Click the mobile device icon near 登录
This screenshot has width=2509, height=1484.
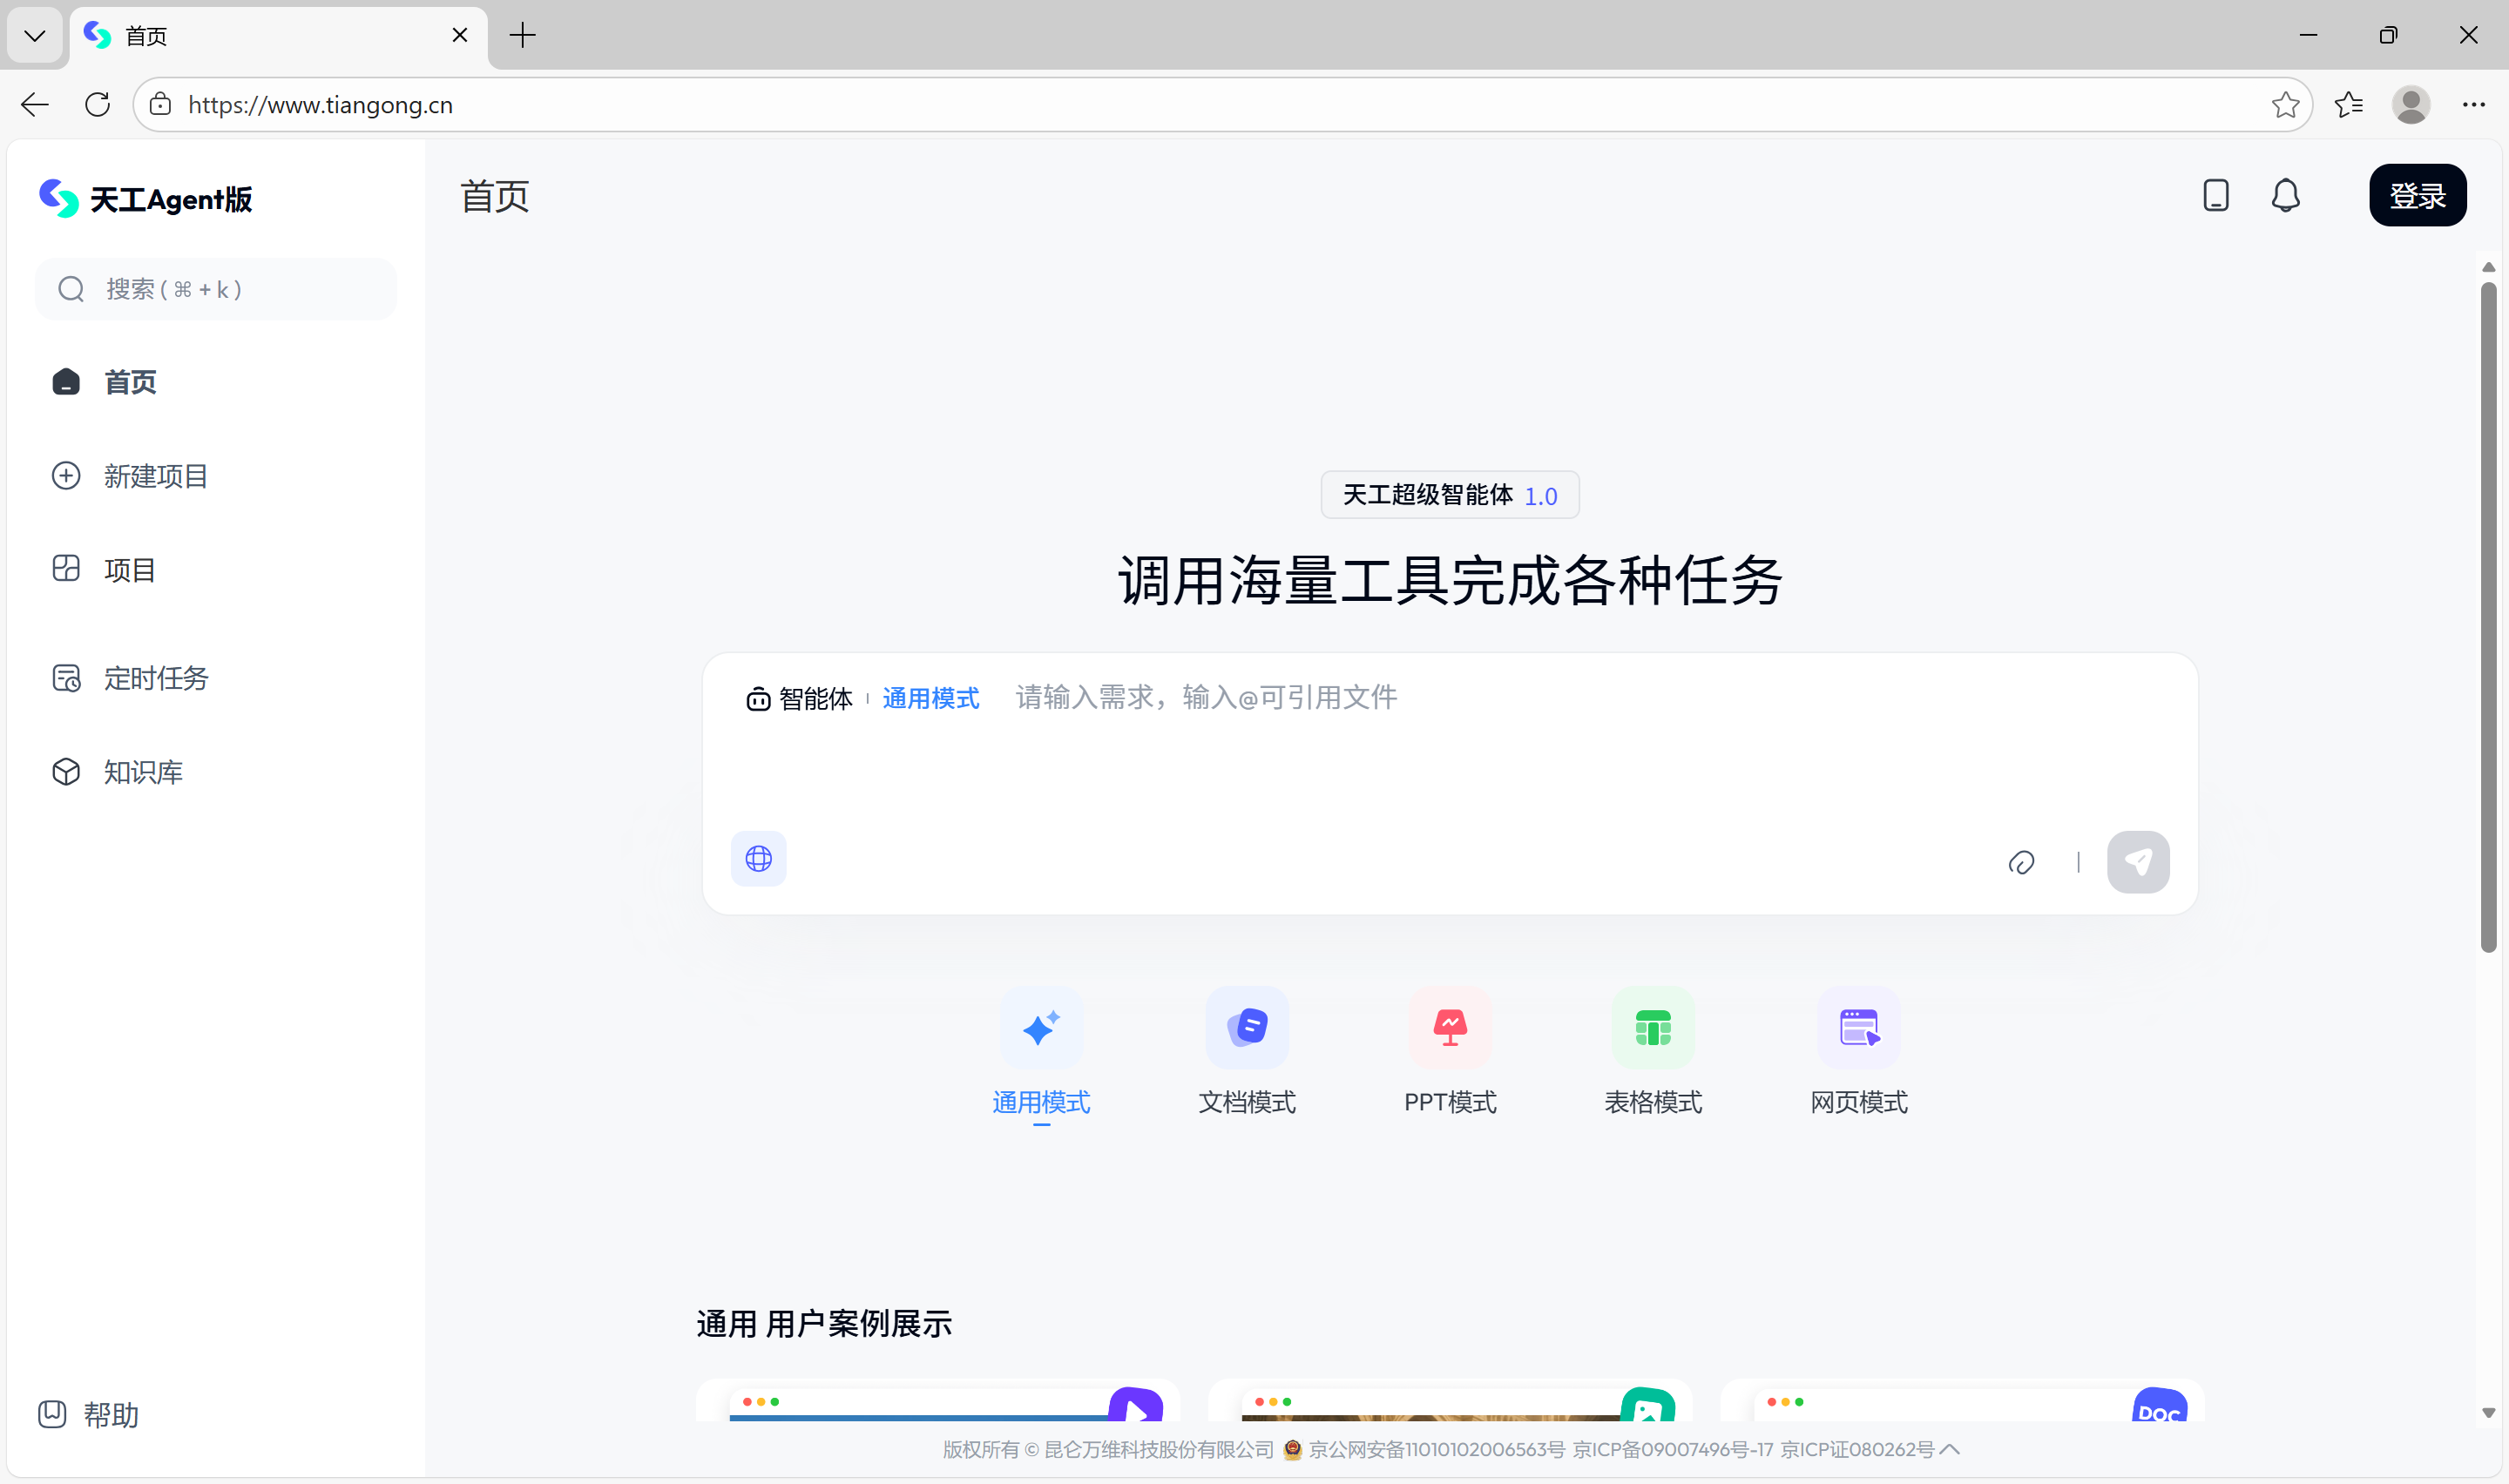coord(2215,195)
